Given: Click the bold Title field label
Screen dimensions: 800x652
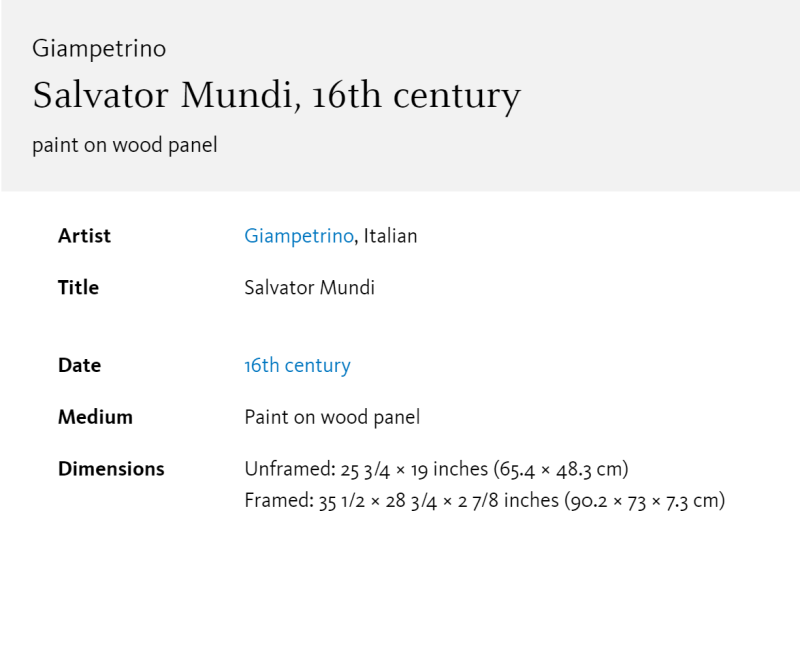Looking at the screenshot, I should (x=78, y=288).
